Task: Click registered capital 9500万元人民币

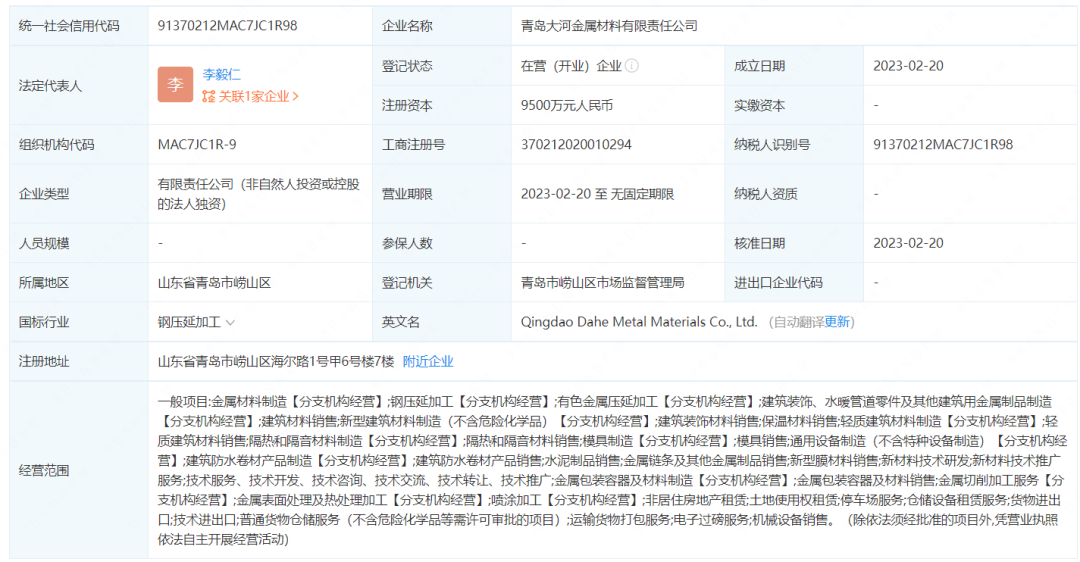Action: point(567,105)
